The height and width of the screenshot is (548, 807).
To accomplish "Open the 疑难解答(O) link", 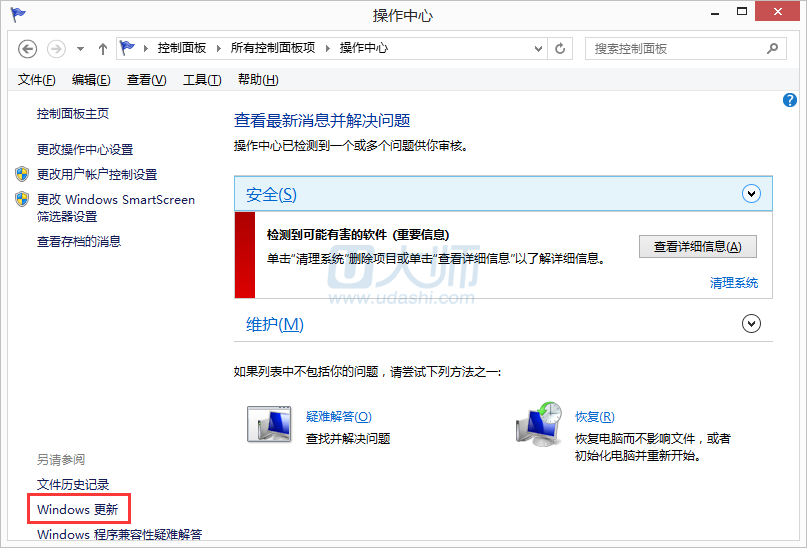I will point(339,416).
